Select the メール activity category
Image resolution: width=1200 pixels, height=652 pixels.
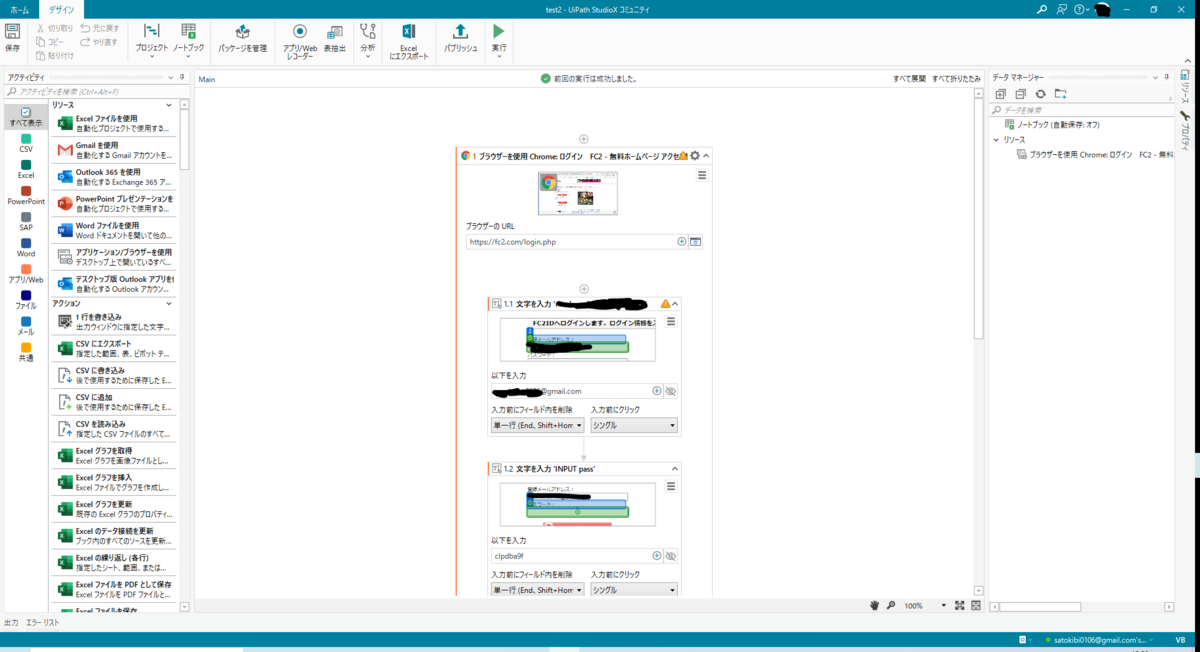coord(26,325)
